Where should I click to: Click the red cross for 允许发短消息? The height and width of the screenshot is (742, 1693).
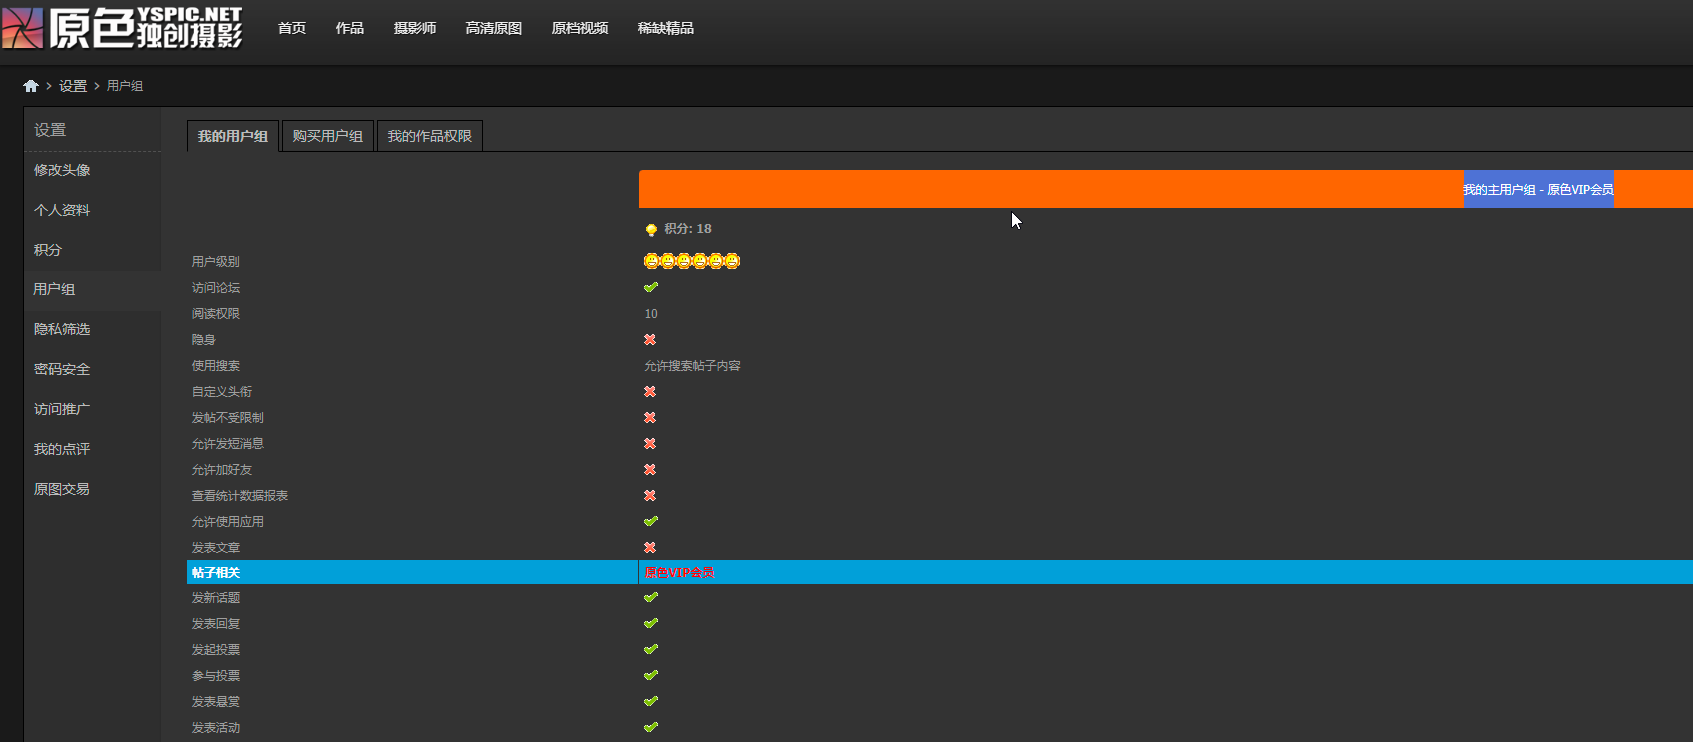tap(650, 444)
